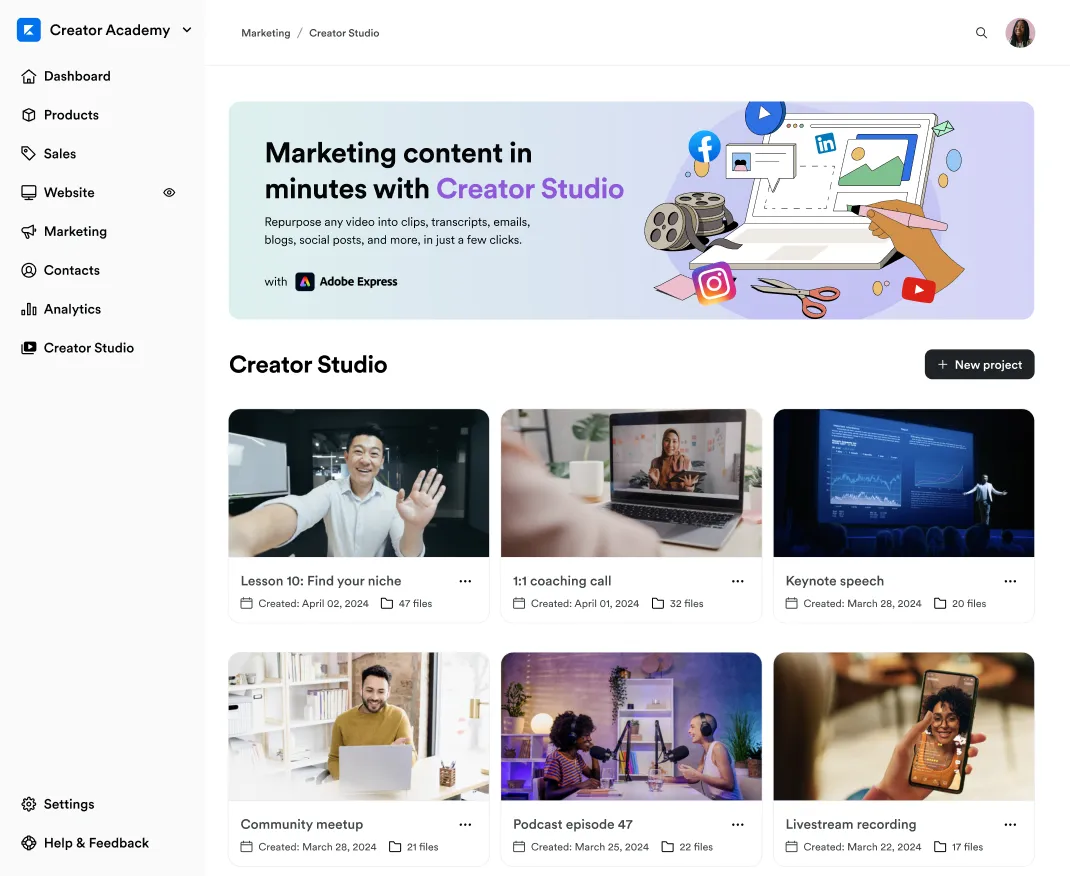Click the Creator Studio video icon
The image size is (1070, 876).
click(x=29, y=349)
